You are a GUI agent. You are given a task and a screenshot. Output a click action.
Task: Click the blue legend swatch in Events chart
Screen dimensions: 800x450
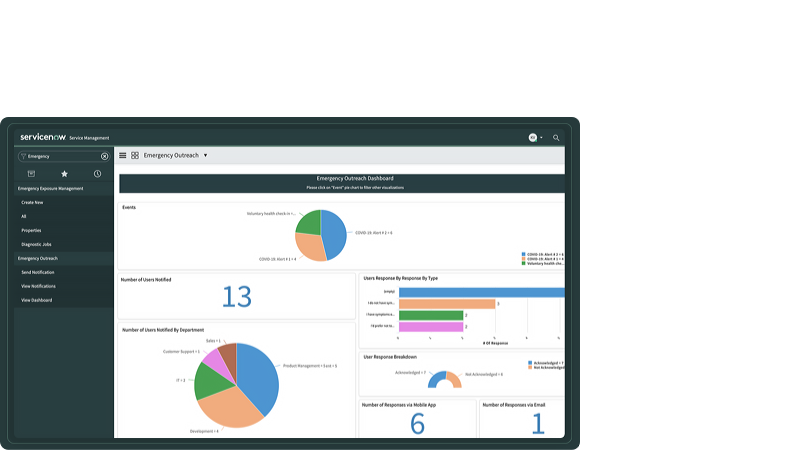pyautogui.click(x=523, y=254)
